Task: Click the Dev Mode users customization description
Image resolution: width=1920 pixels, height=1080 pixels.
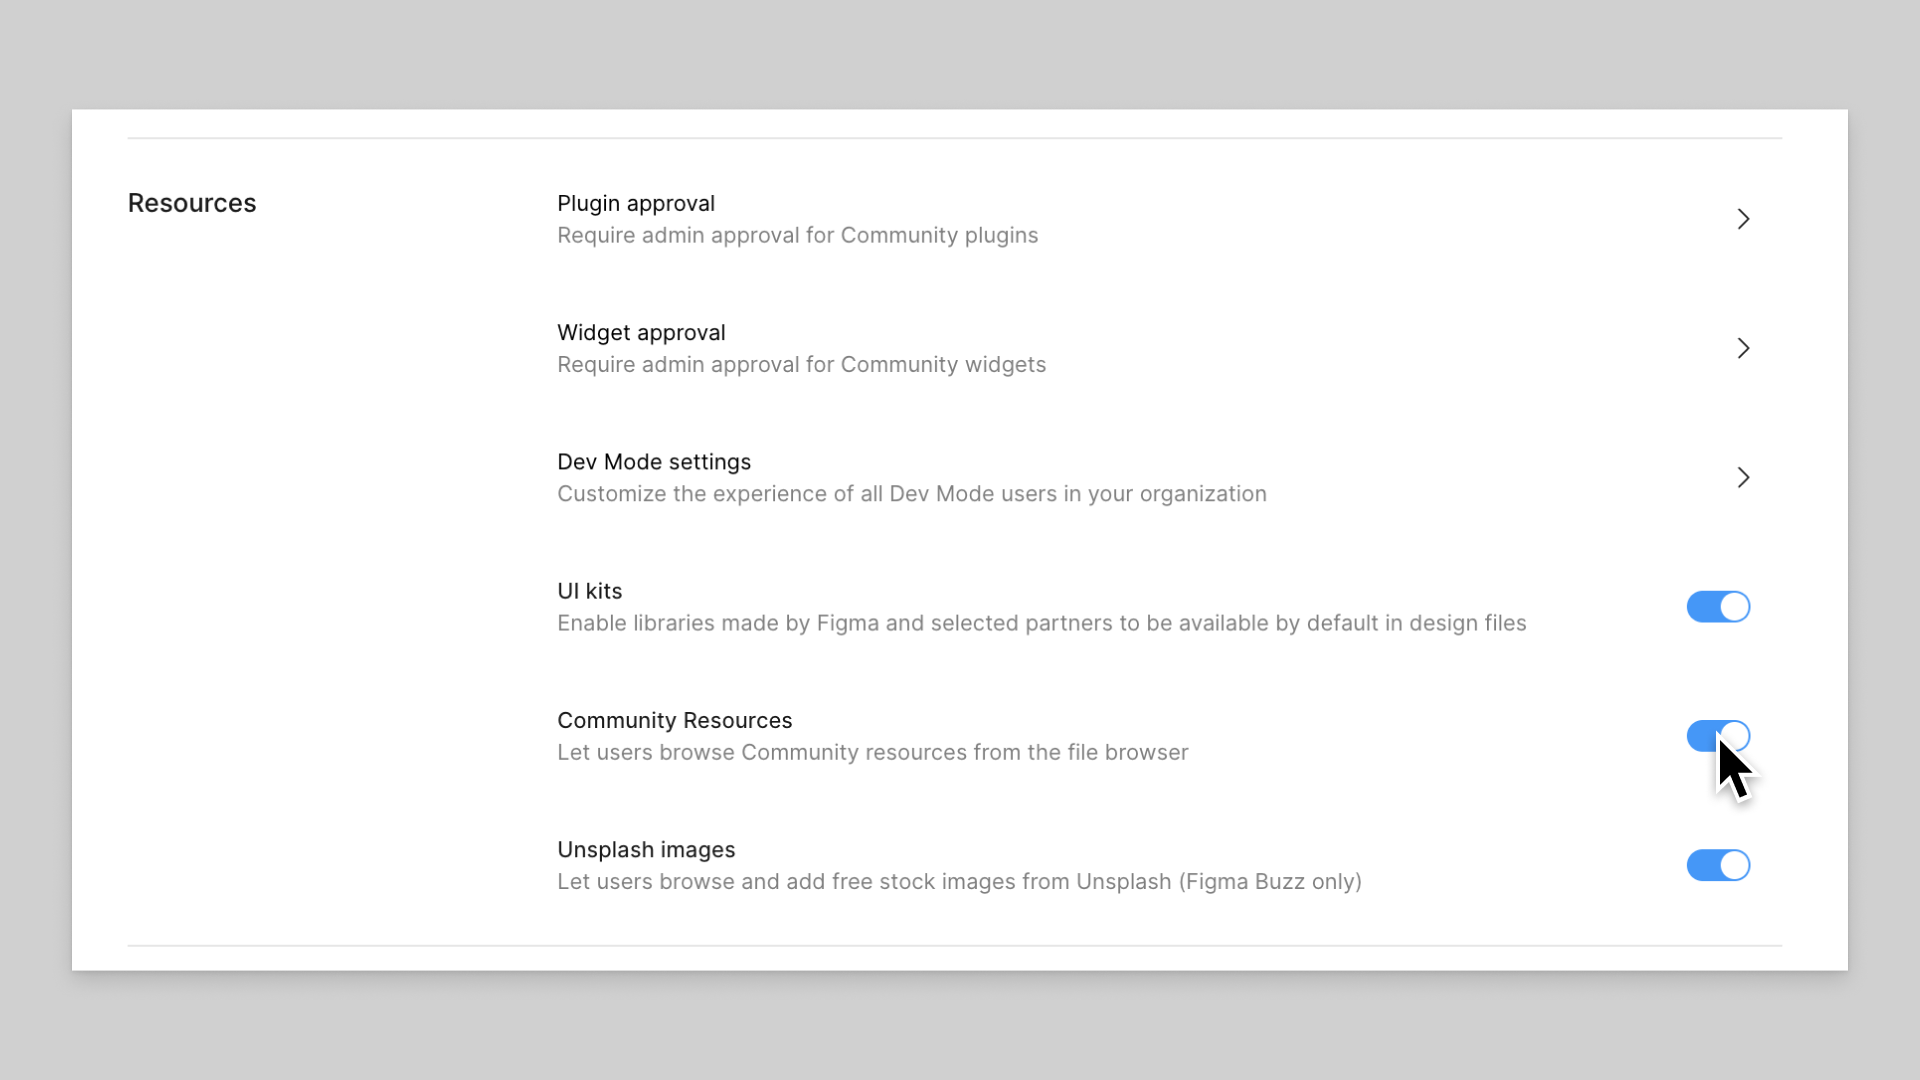Action: [912, 494]
